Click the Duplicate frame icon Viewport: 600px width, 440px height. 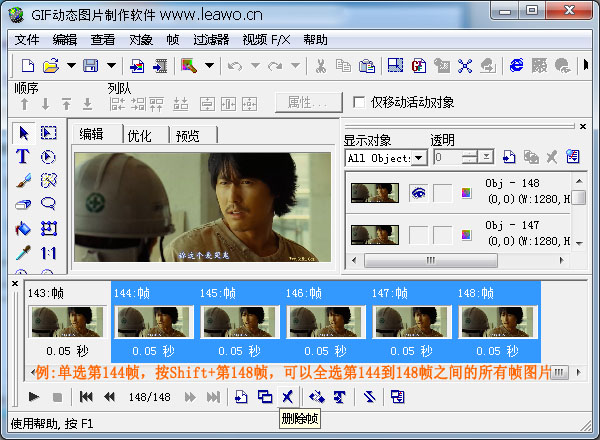[x=265, y=397]
